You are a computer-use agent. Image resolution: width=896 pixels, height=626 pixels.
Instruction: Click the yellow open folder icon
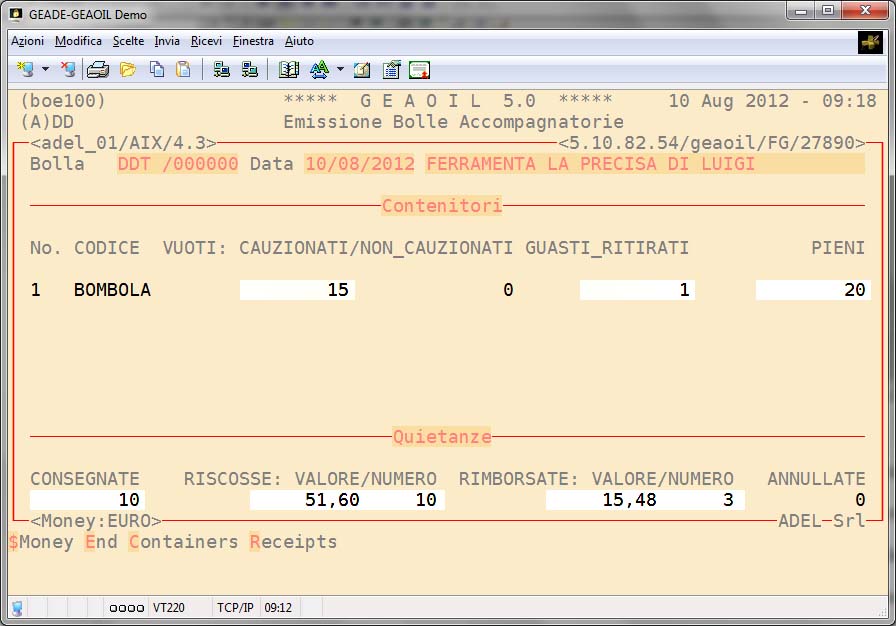[127, 70]
